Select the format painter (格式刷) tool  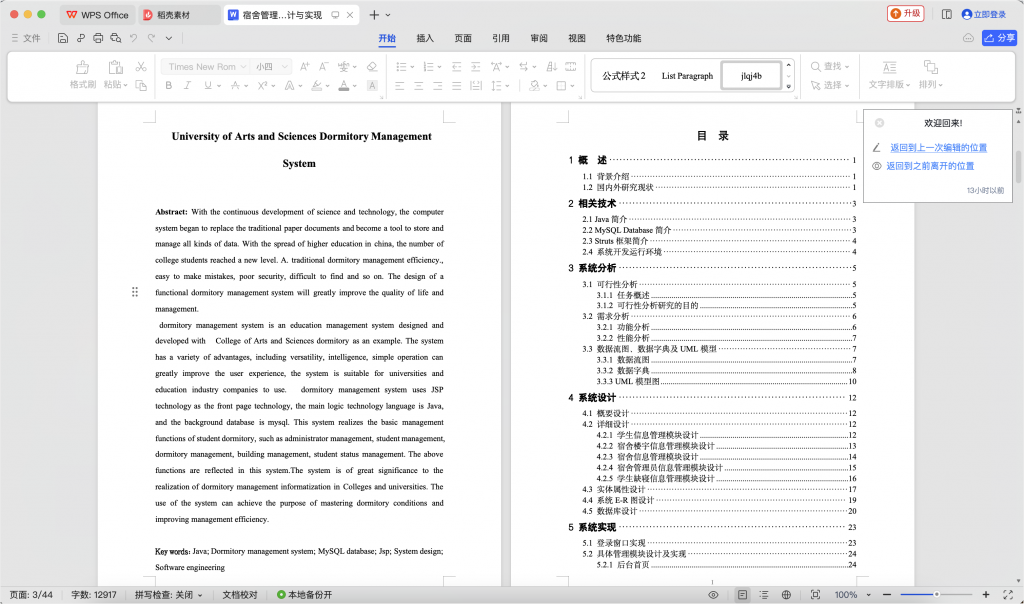tap(83, 72)
